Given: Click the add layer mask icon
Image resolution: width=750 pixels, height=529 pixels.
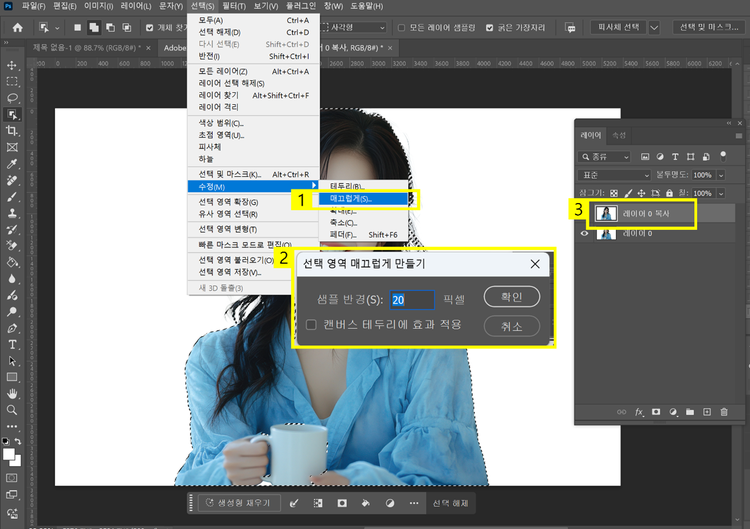Looking at the screenshot, I should pos(656,412).
